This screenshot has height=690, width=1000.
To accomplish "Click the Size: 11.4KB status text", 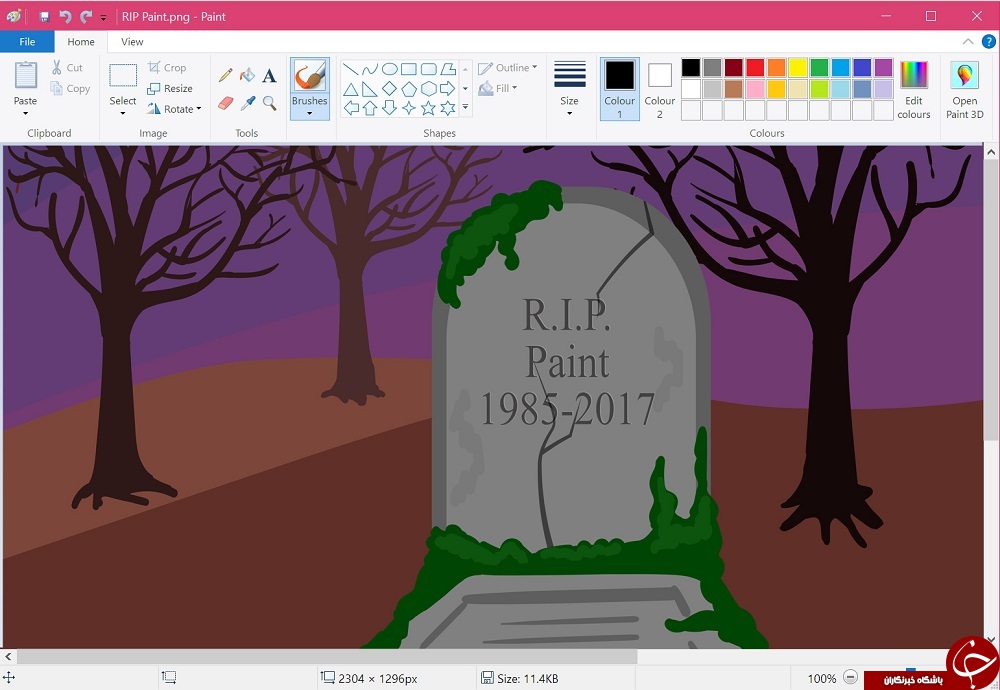I will click(x=527, y=679).
